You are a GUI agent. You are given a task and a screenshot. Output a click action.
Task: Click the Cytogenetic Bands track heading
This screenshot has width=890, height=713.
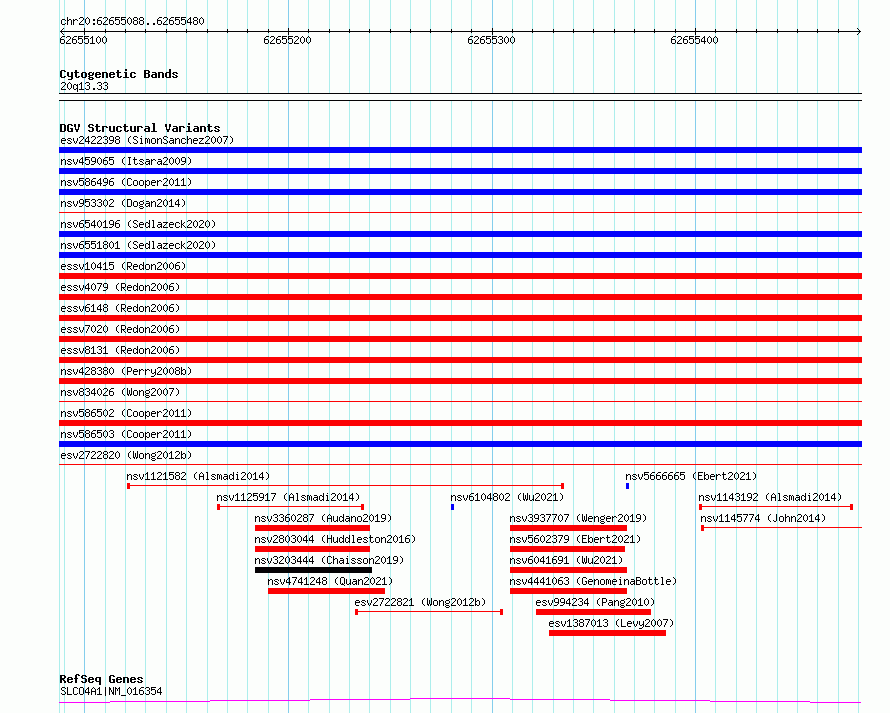tap(119, 74)
